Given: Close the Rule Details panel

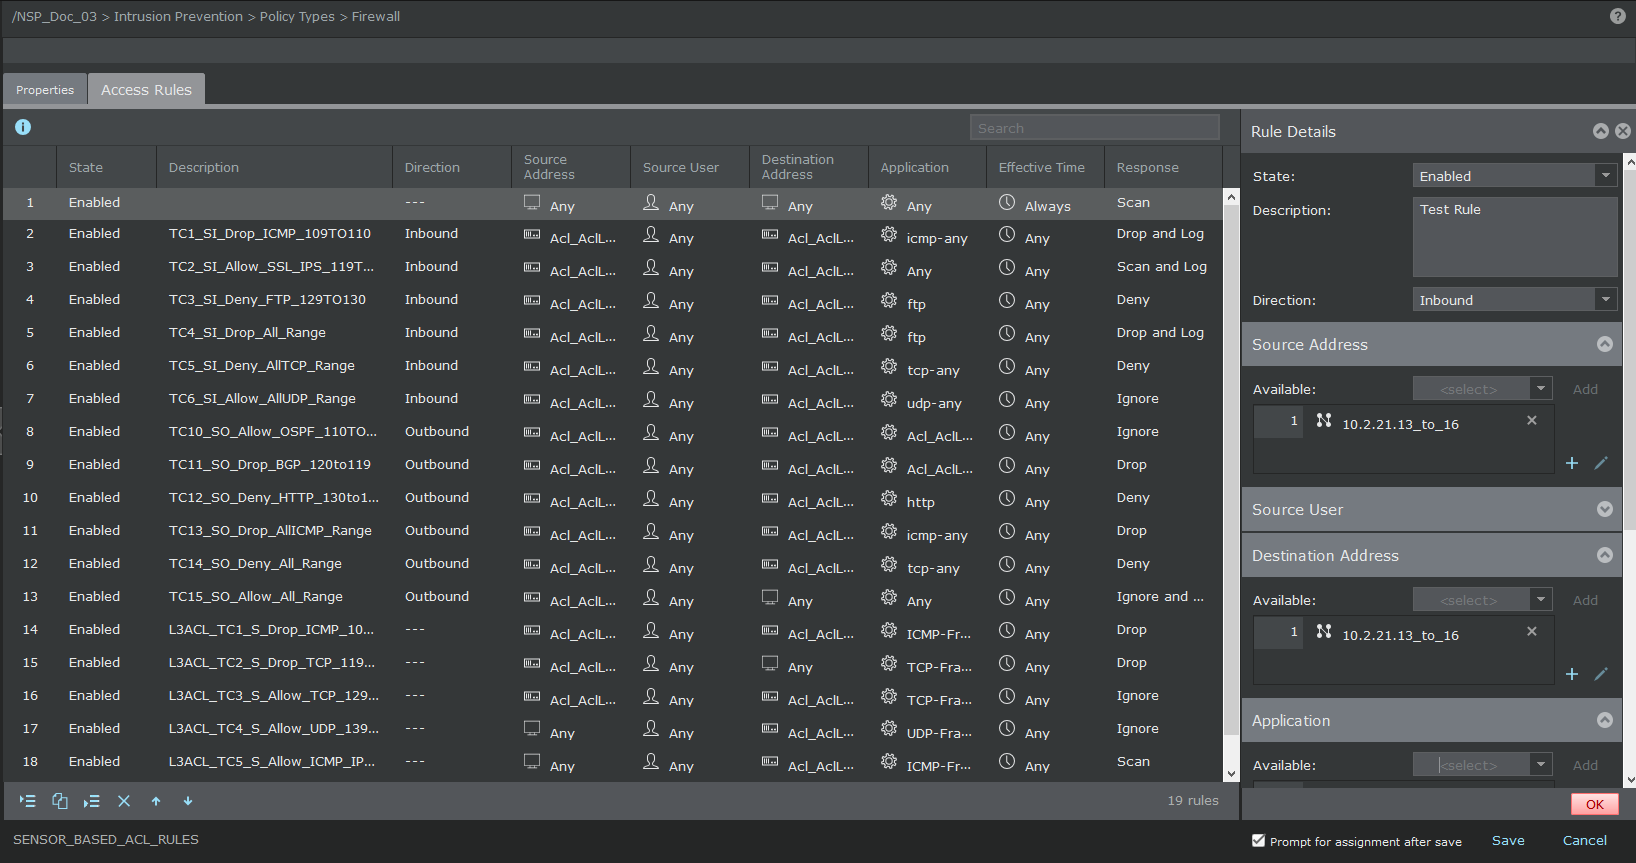Looking at the screenshot, I should [1623, 131].
